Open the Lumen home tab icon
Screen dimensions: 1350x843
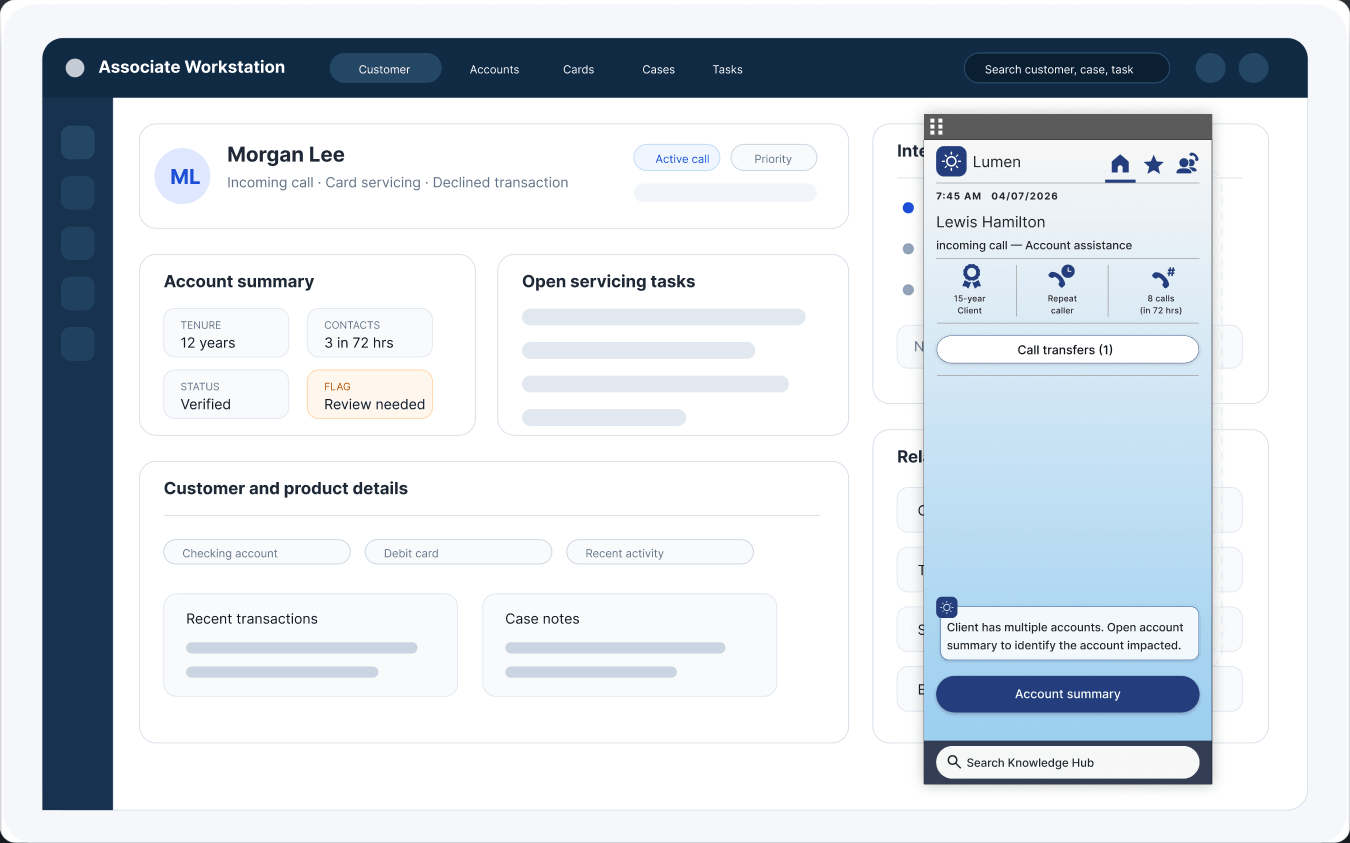click(1120, 164)
